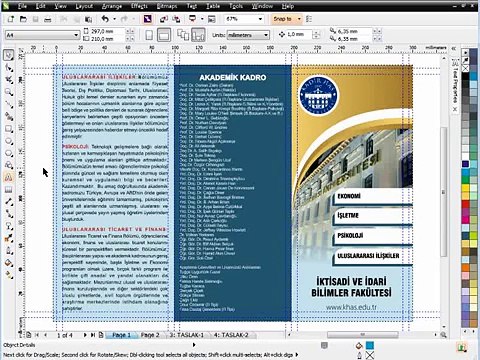Select the Color Eyedropper tool in toolbox

coord(9,238)
